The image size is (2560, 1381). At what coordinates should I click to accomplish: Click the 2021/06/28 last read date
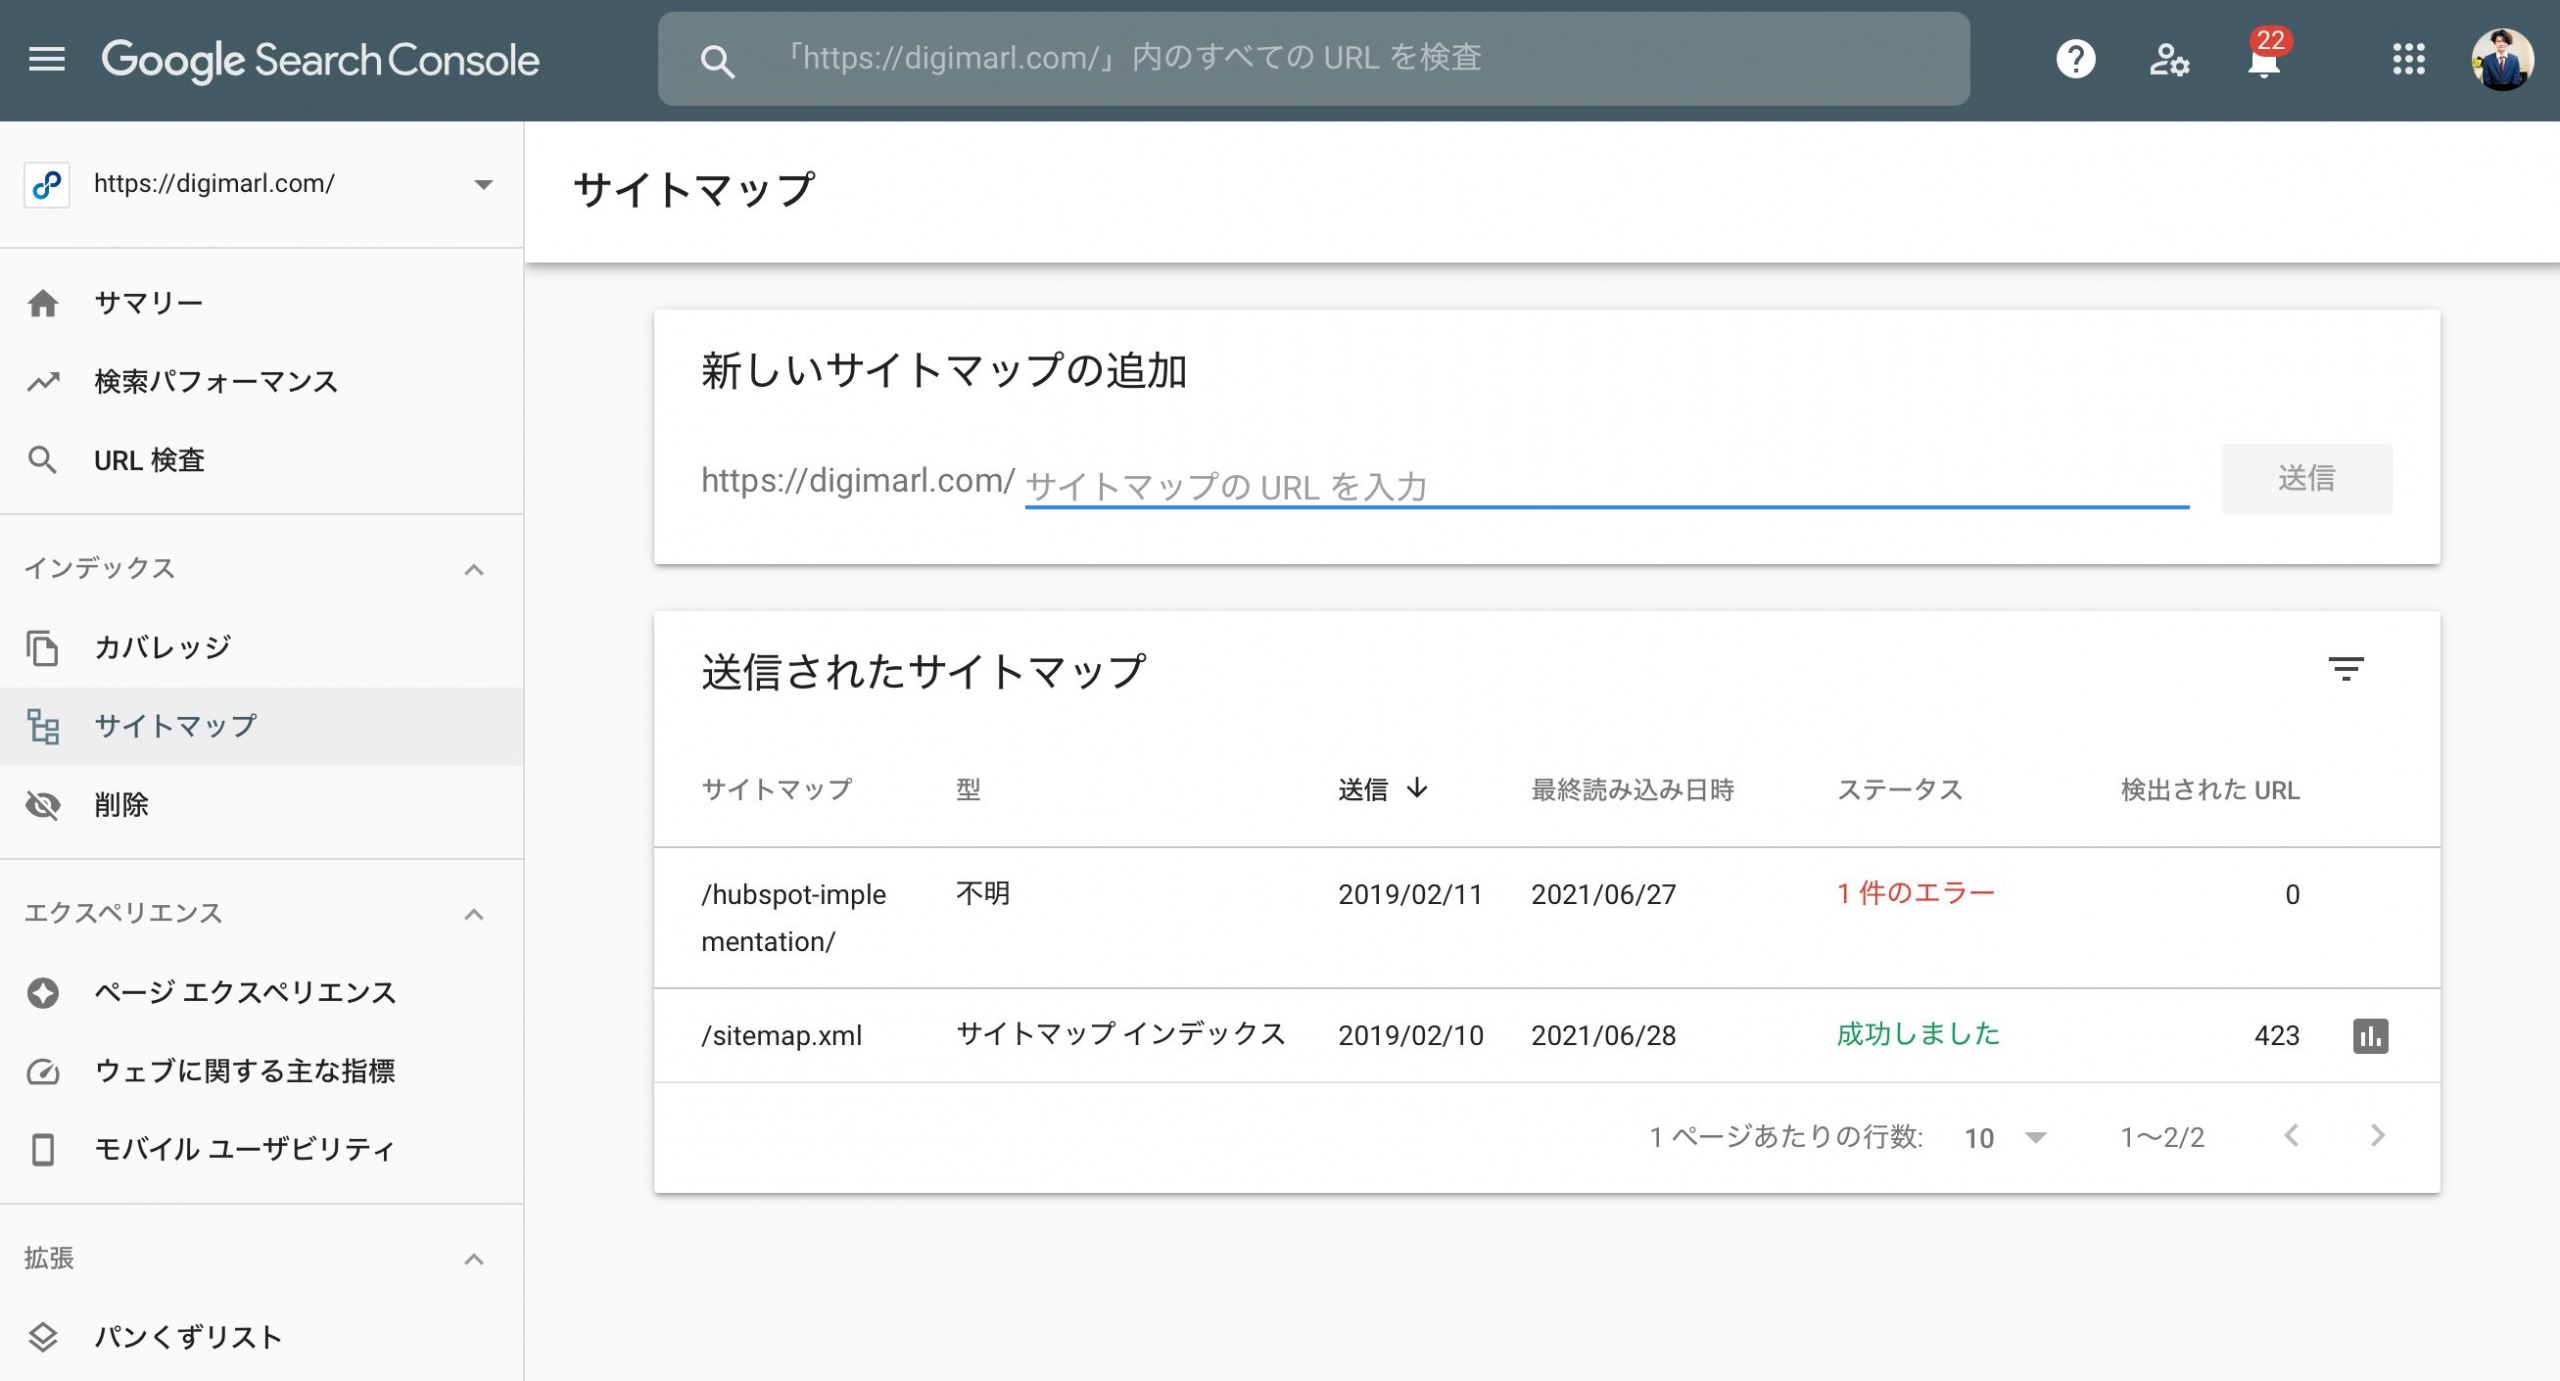click(x=1603, y=1036)
